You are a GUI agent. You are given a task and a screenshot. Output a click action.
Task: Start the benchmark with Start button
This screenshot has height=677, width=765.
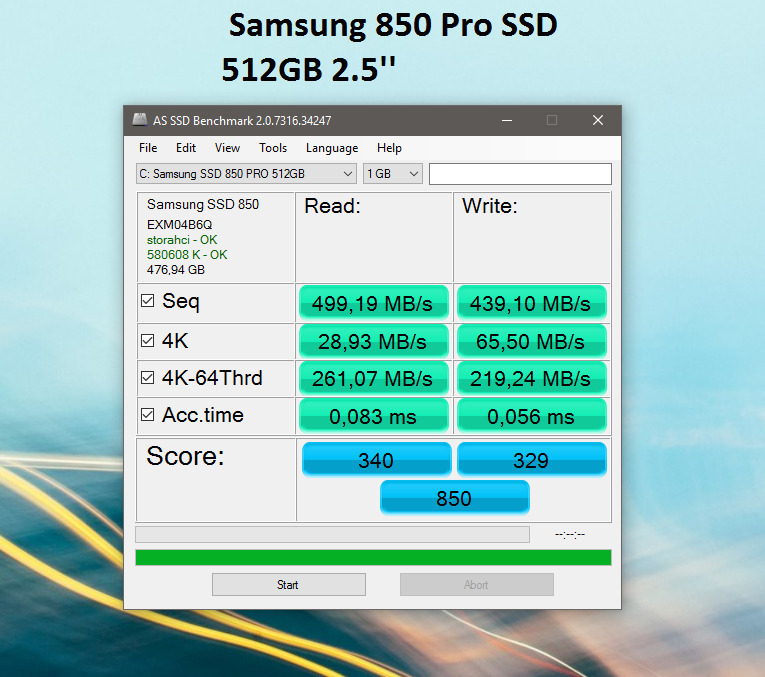click(x=288, y=584)
